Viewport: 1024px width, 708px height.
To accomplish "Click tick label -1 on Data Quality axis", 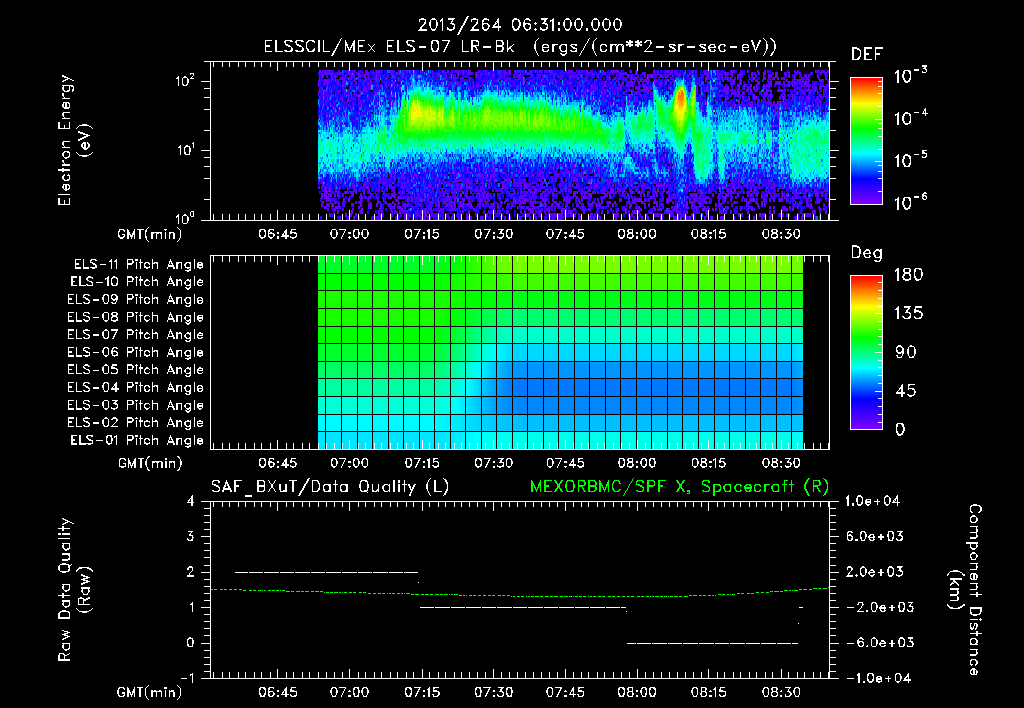I will point(187,678).
